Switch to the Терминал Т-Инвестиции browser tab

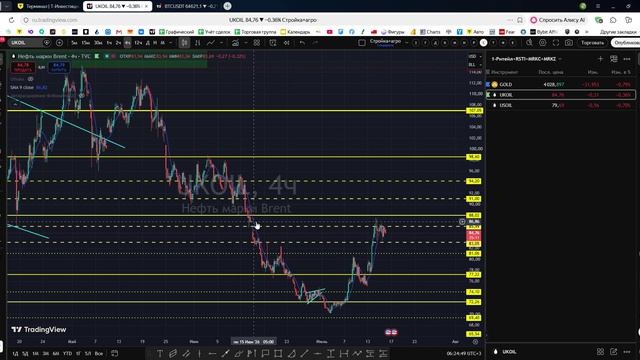tap(48, 6)
